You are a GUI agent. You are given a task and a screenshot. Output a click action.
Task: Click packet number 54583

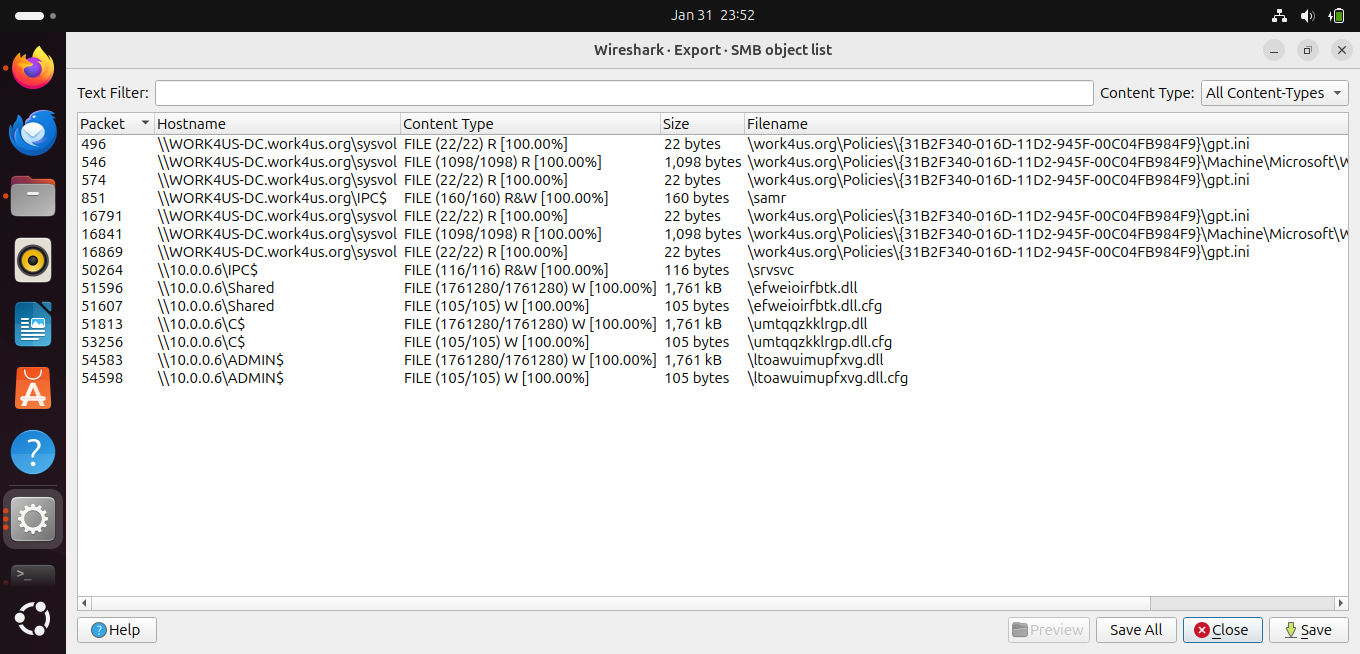click(x=102, y=360)
